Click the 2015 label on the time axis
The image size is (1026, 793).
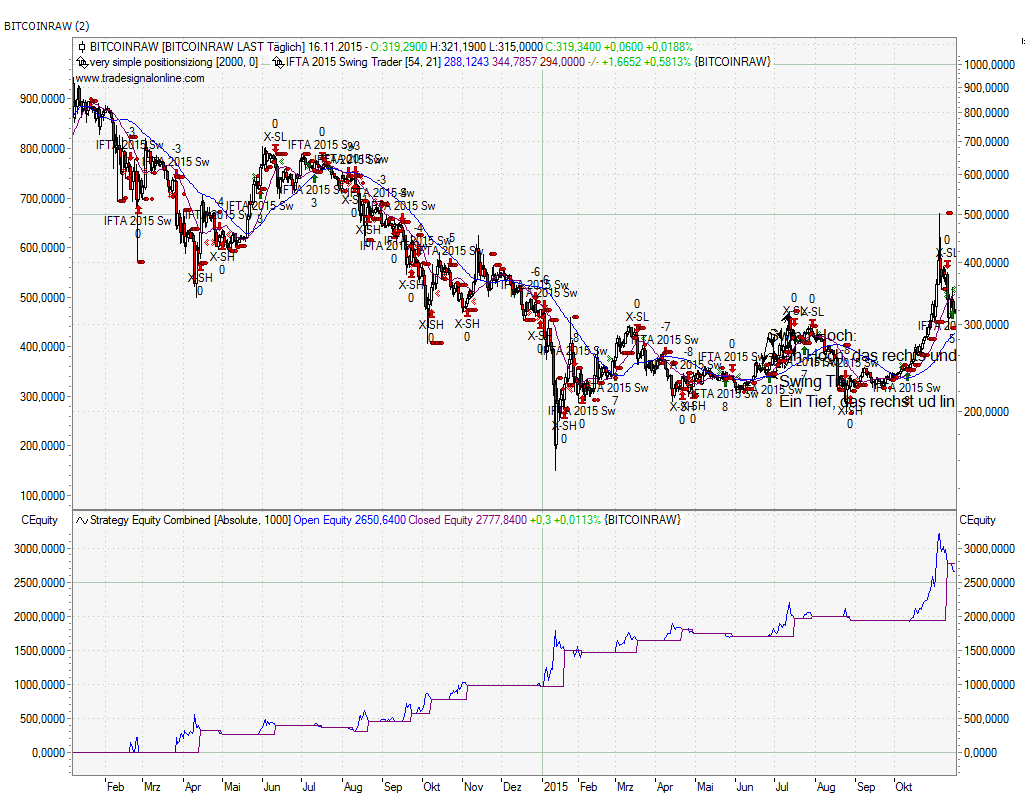[556, 787]
